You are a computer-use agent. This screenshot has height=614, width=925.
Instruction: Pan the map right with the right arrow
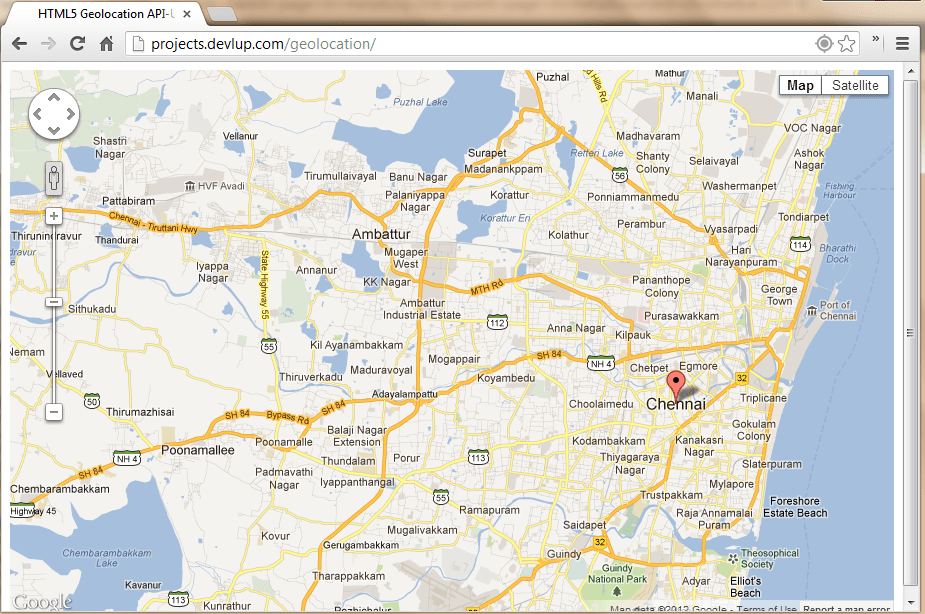coord(70,114)
